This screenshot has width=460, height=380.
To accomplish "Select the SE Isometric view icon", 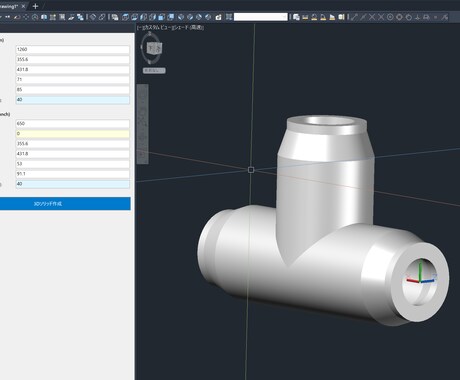I will 190,17.
